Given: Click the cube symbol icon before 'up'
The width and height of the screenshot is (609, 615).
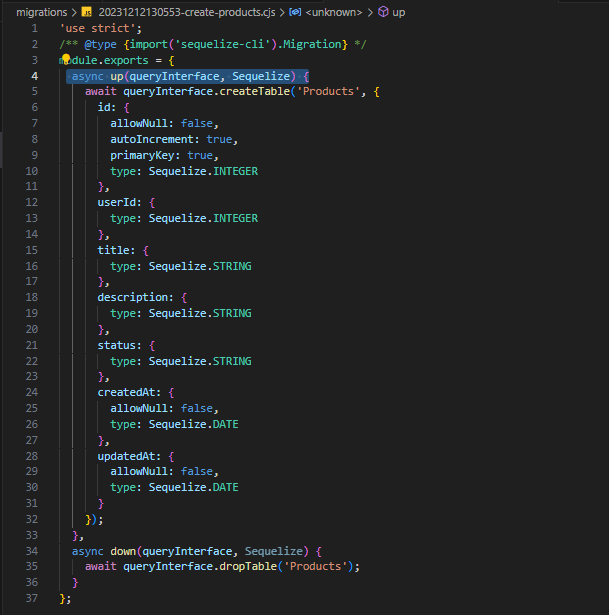Looking at the screenshot, I should click(383, 12).
